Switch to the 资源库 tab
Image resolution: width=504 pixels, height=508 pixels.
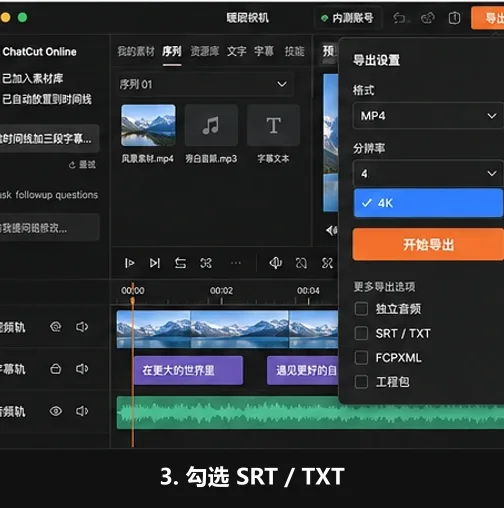click(x=205, y=51)
